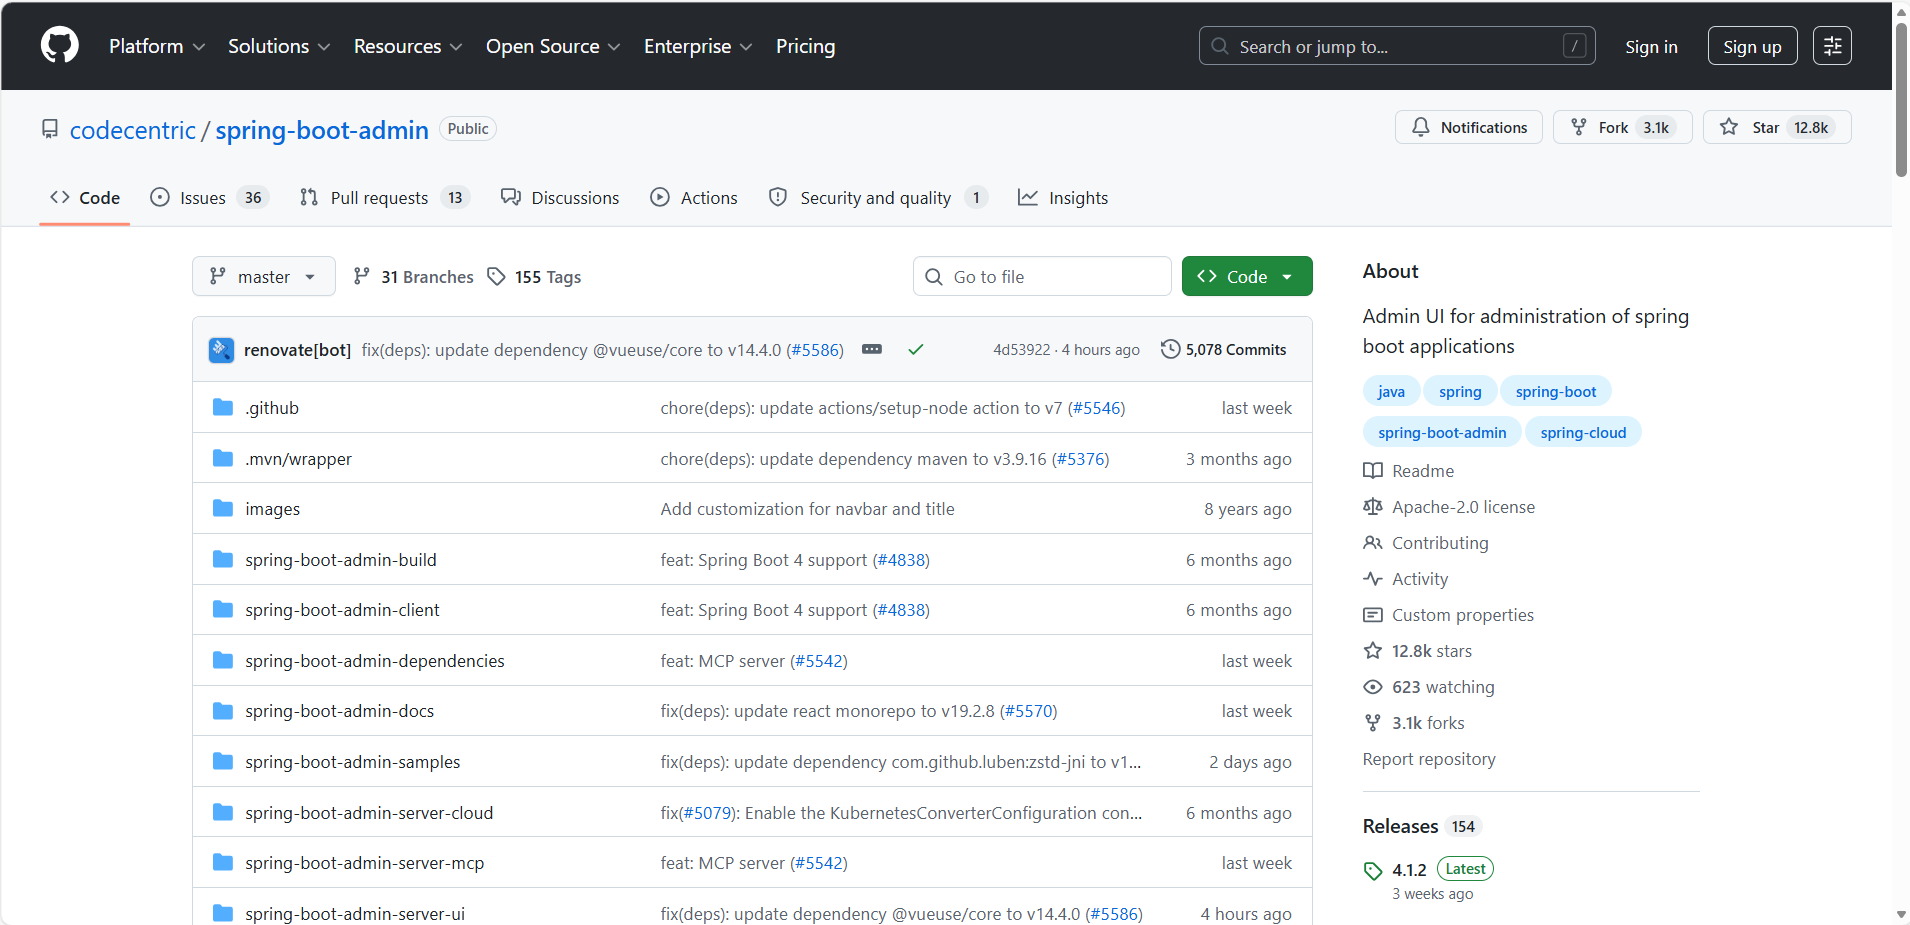Open the .mvn/wrapper folder

click(298, 459)
